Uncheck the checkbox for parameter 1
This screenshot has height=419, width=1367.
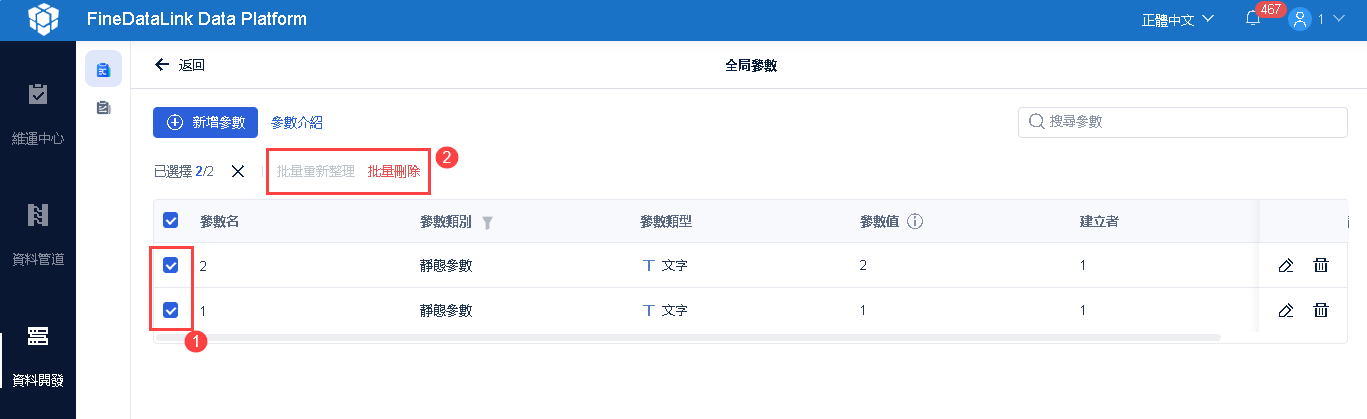point(171,310)
